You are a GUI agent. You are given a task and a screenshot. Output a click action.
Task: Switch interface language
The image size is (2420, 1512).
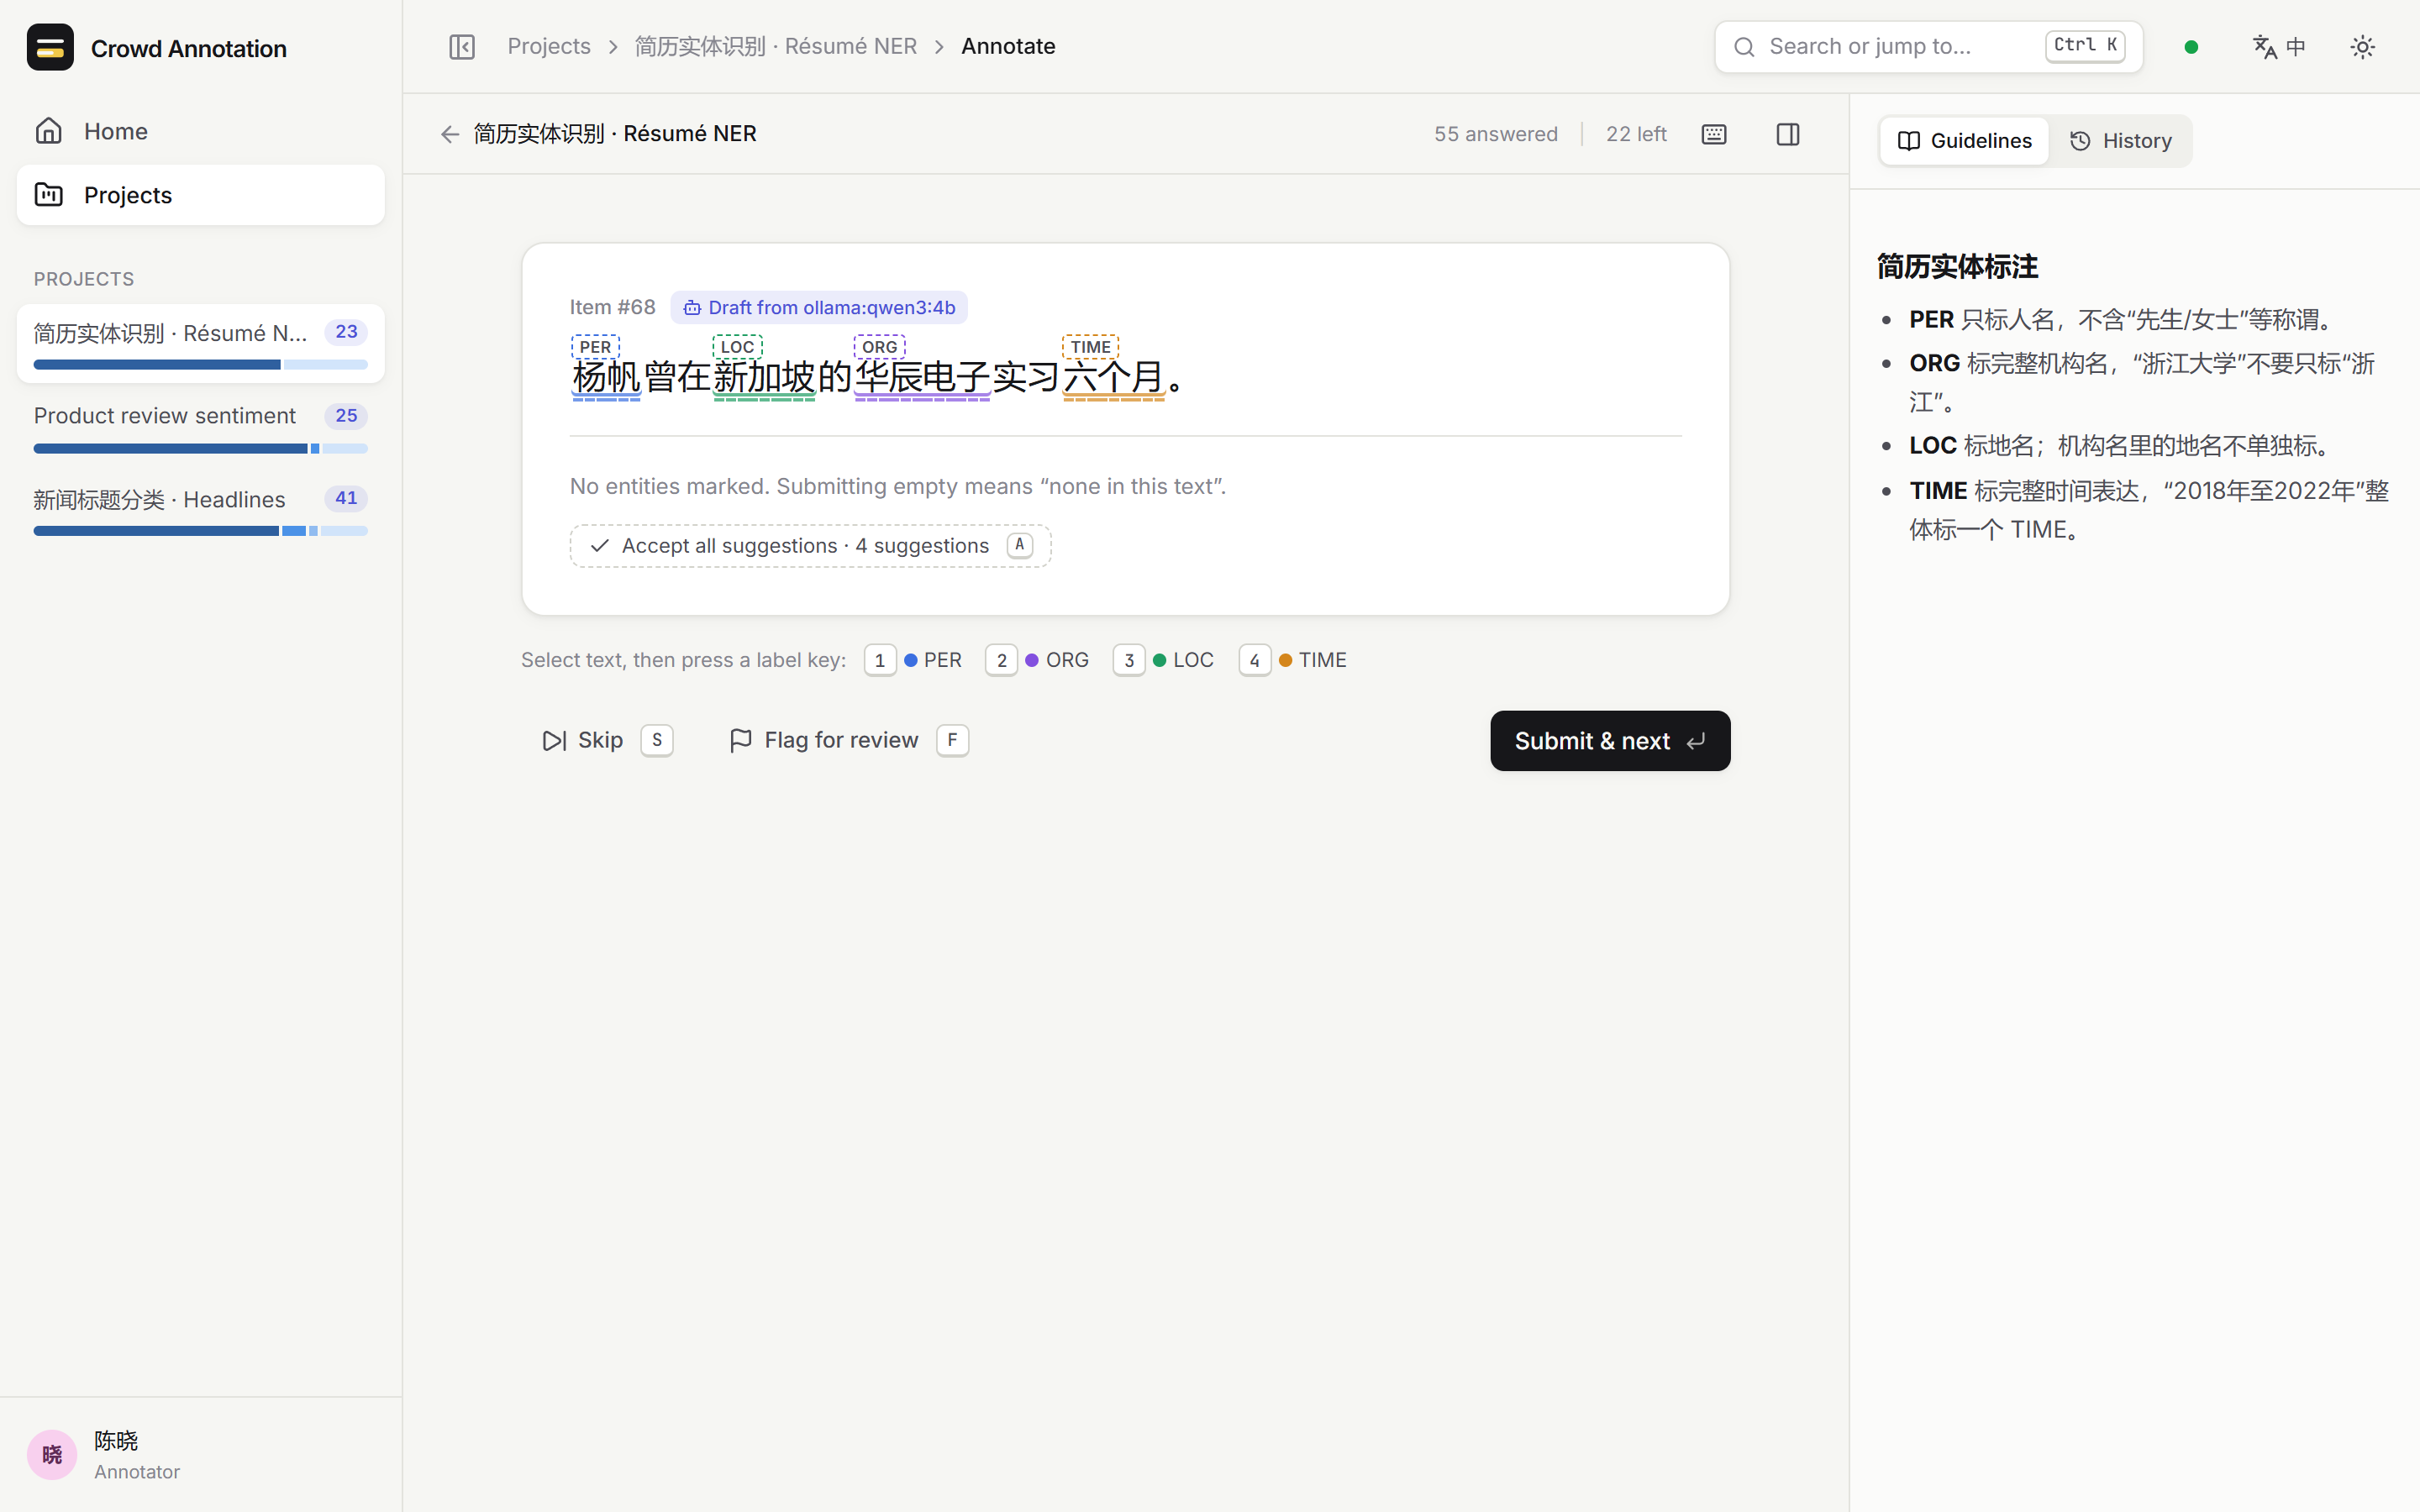click(x=2279, y=47)
